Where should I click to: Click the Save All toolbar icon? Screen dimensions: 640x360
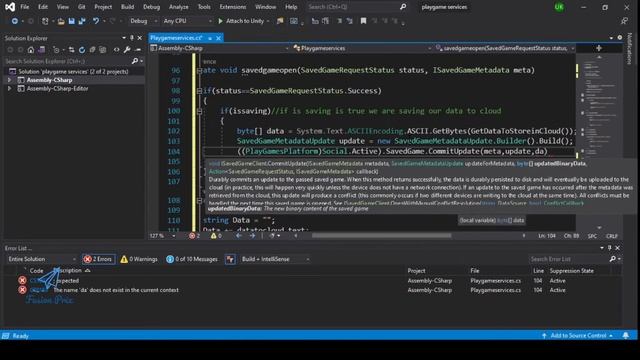(82, 21)
